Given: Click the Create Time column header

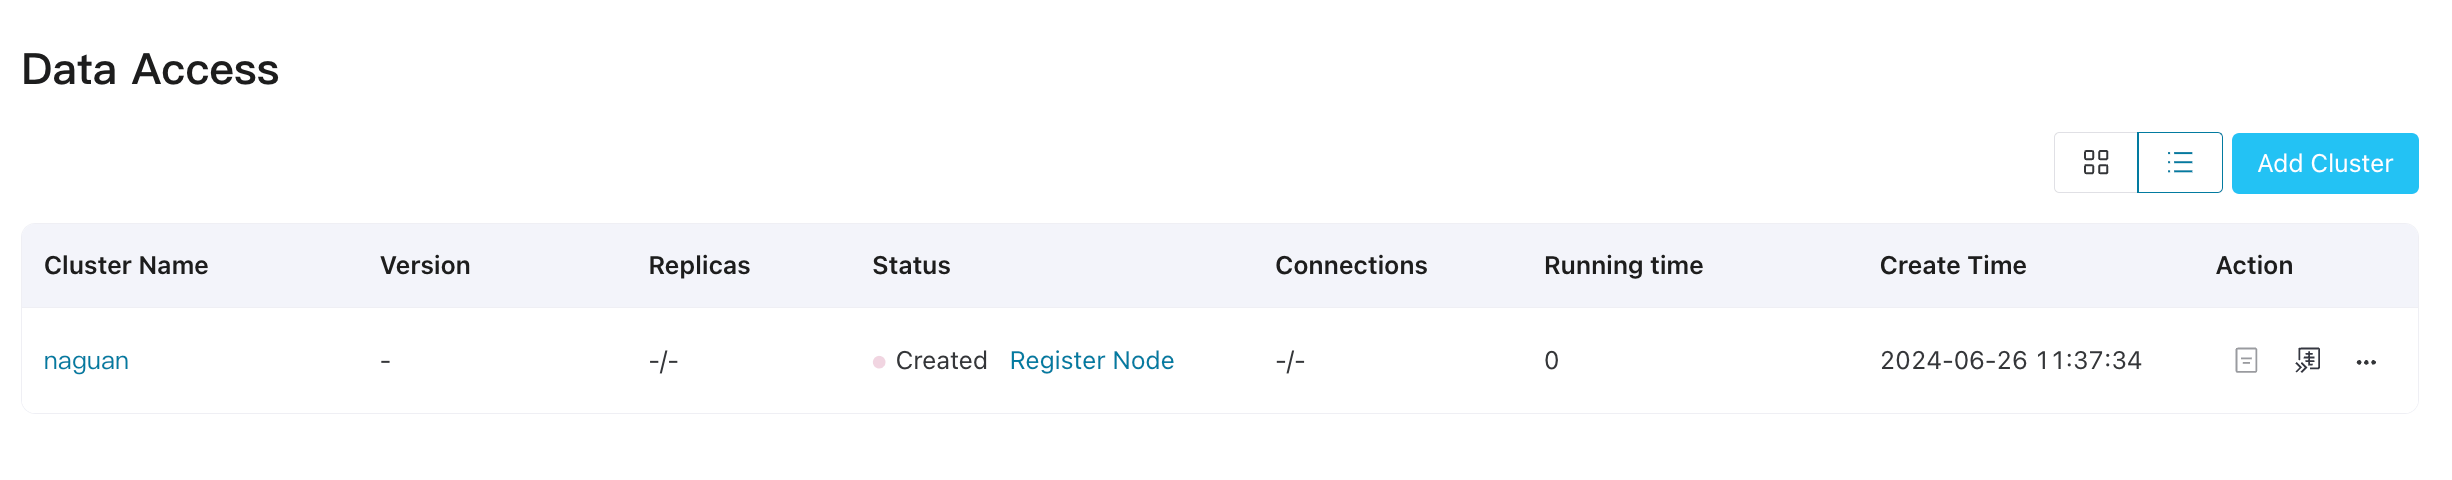Looking at the screenshot, I should click(1953, 265).
